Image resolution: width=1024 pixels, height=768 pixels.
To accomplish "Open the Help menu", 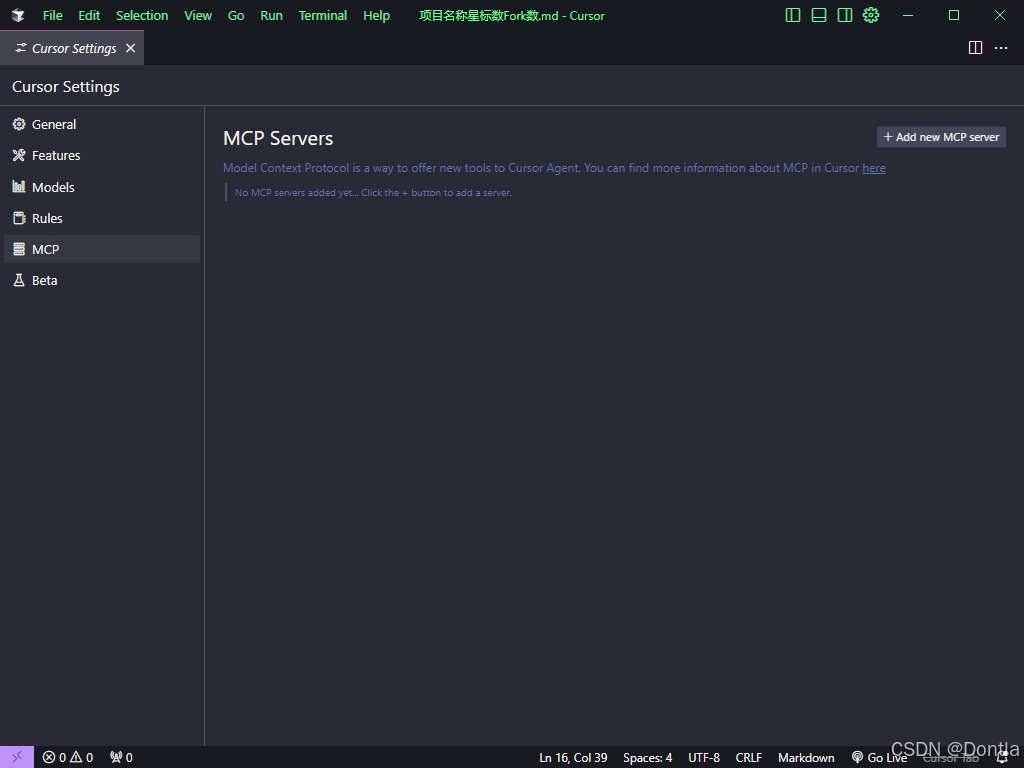I will tap(376, 15).
